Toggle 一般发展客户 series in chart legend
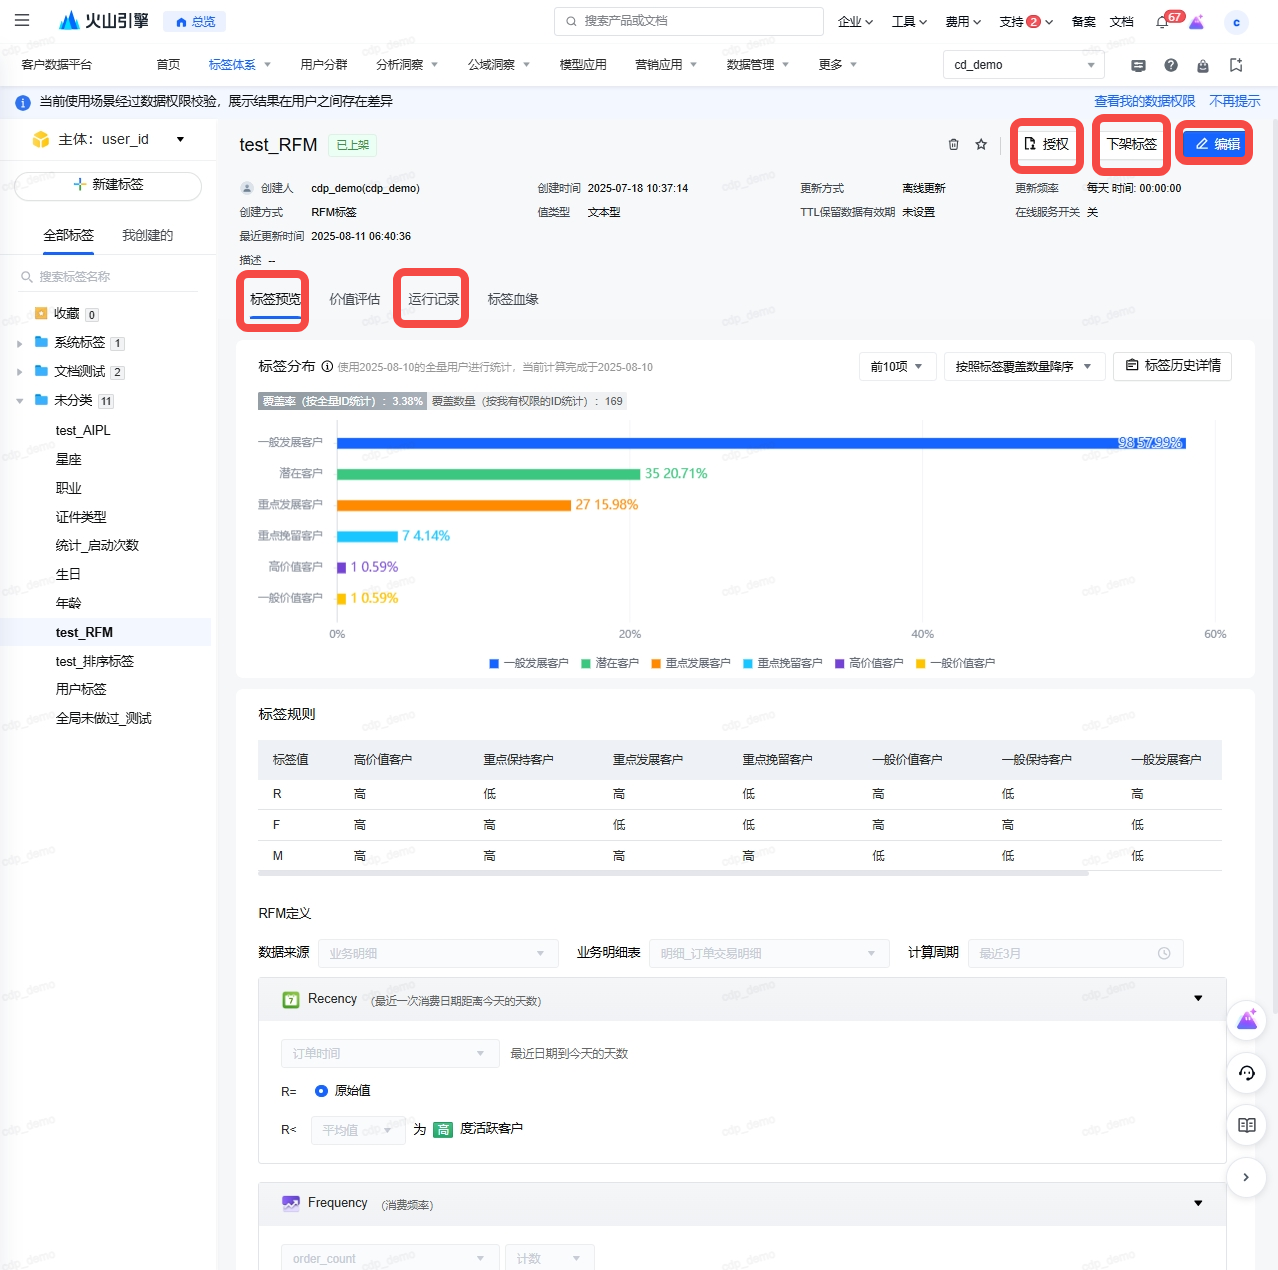Viewport: 1278px width, 1270px height. (528, 663)
